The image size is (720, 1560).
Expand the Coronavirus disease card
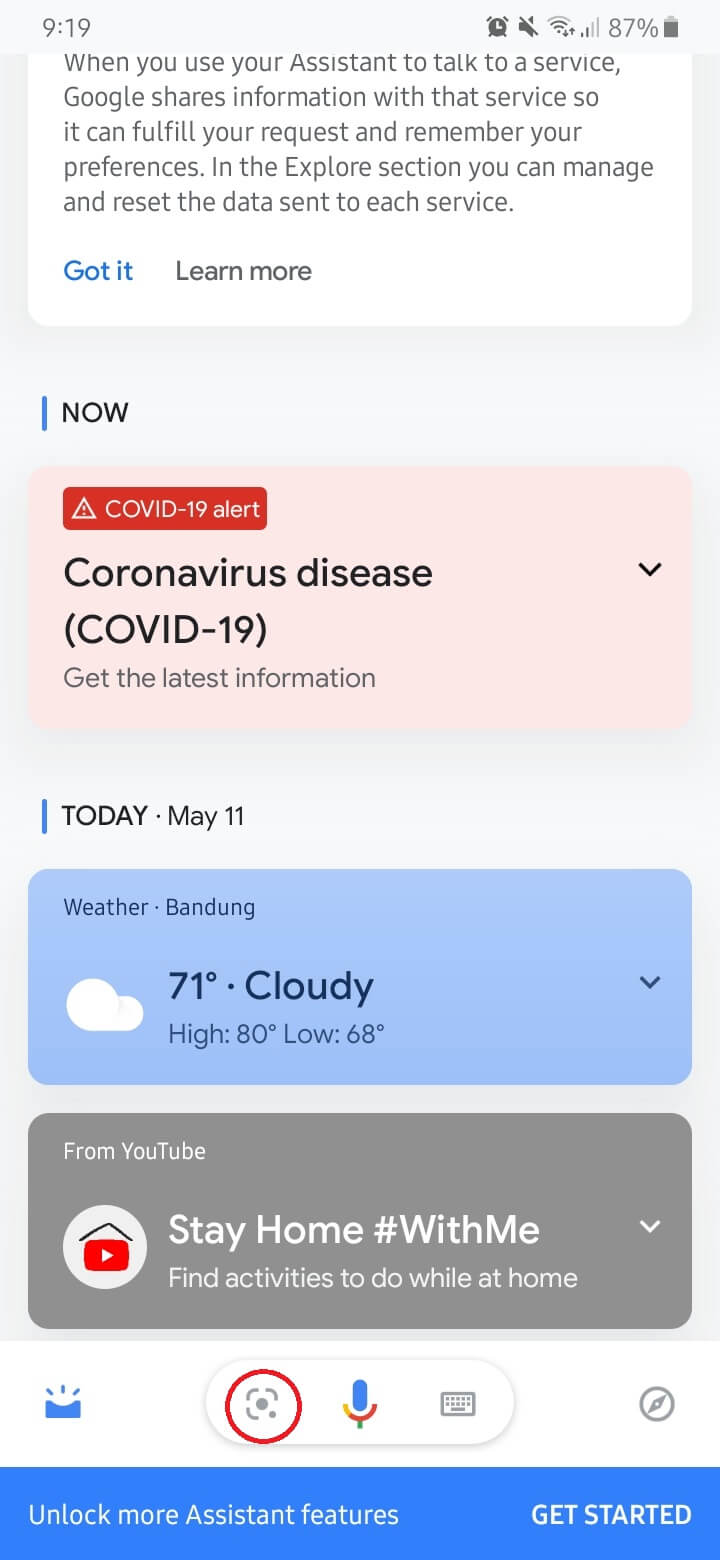(x=650, y=569)
